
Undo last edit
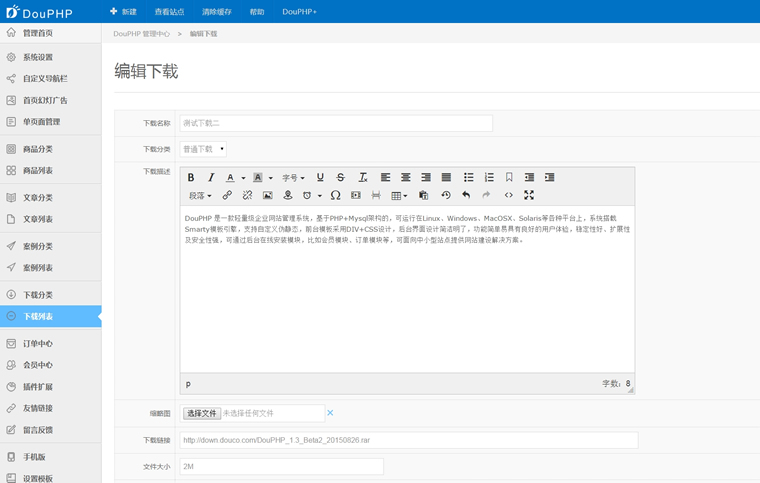pyautogui.click(x=466, y=195)
